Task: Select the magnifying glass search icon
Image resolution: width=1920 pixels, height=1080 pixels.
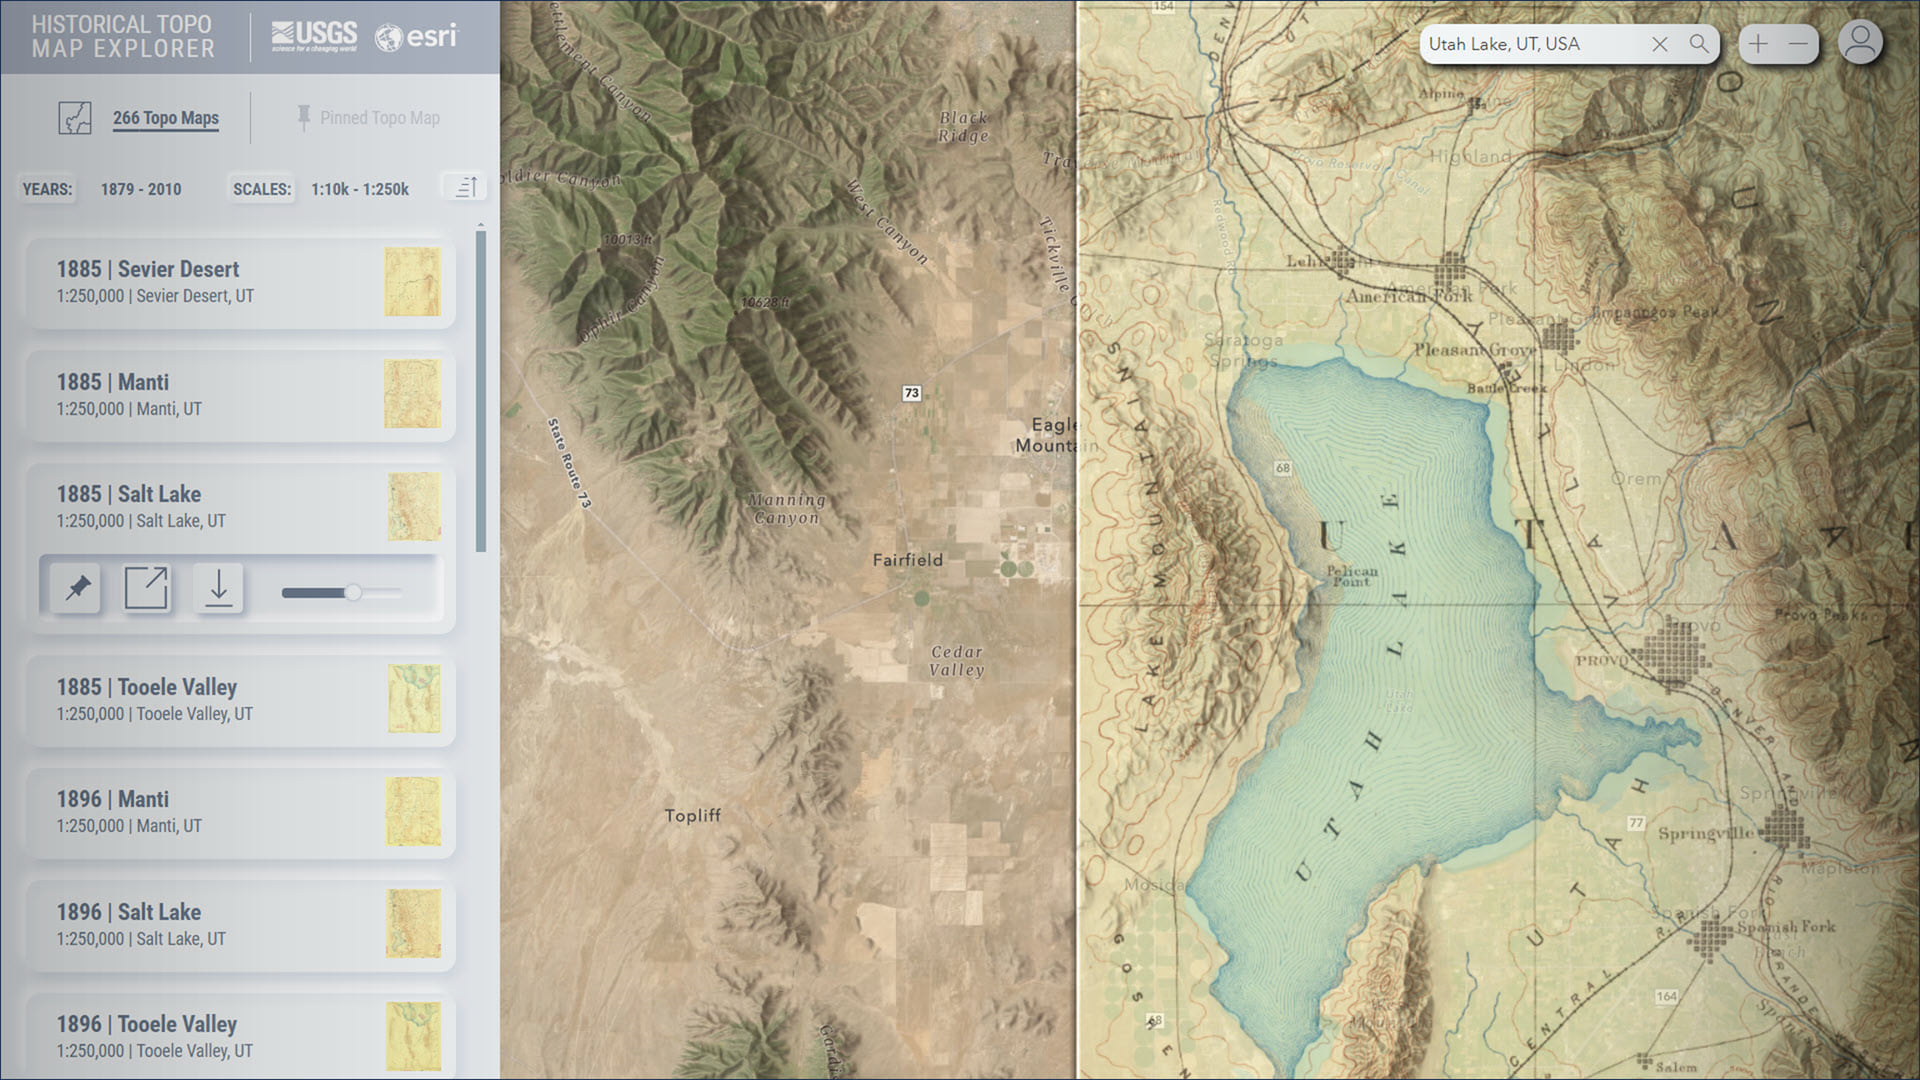Action: (x=1698, y=44)
